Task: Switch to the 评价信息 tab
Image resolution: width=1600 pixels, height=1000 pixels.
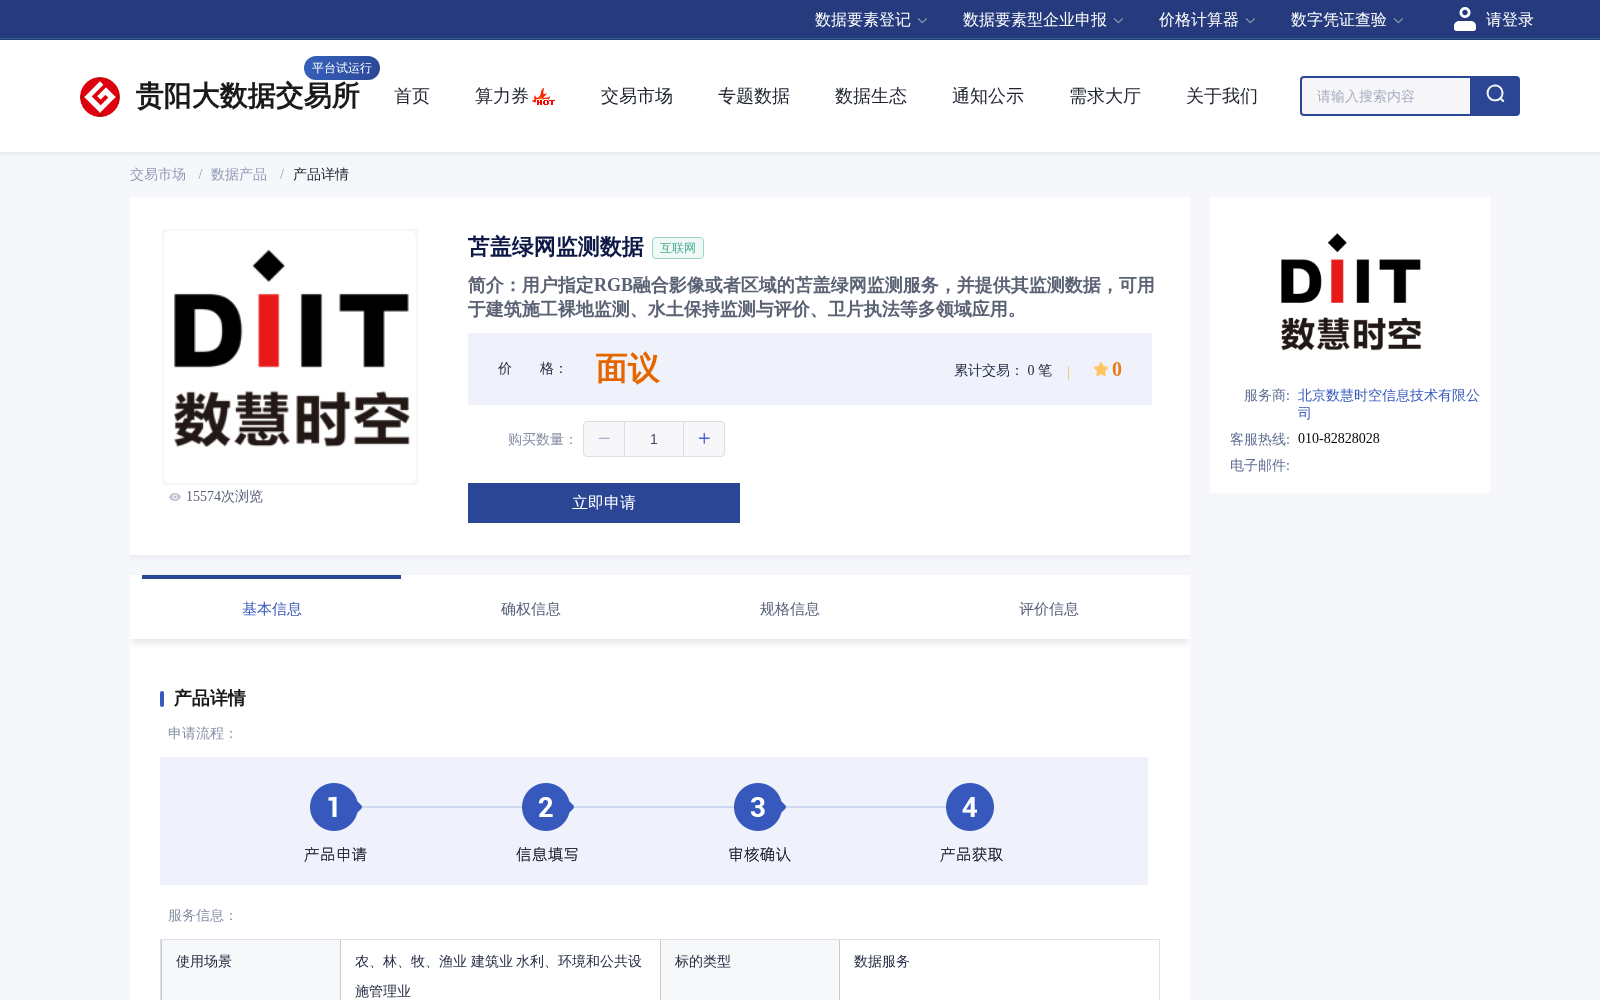Action: (1049, 609)
